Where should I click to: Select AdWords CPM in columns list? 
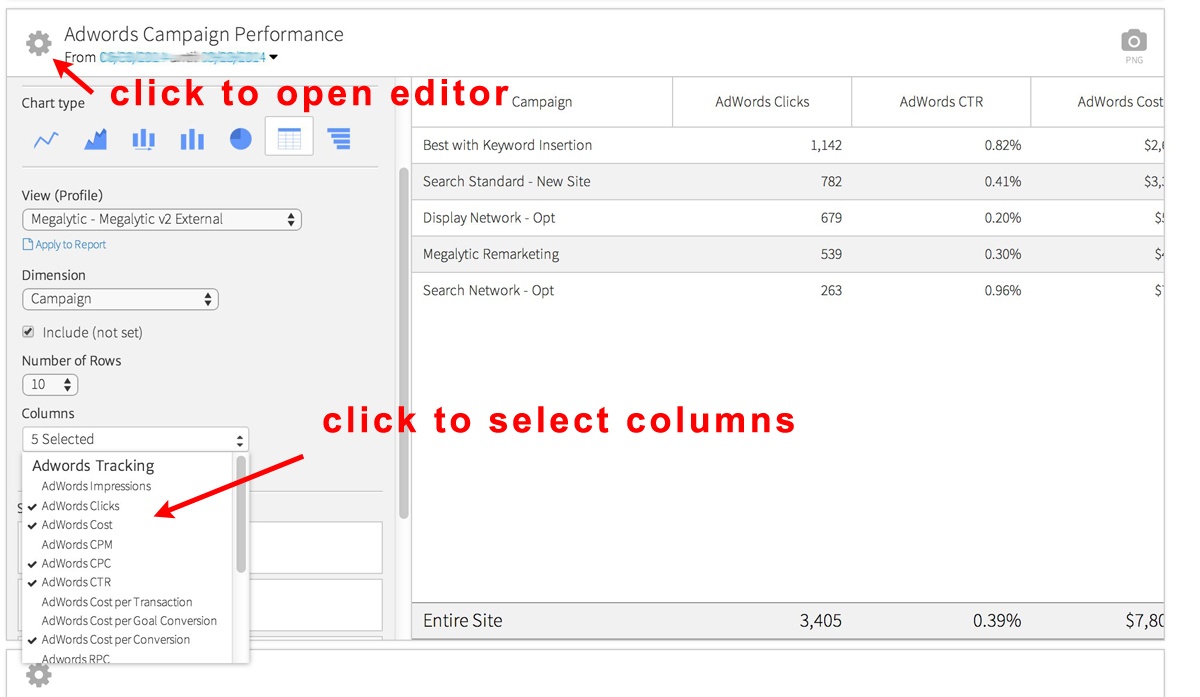pos(77,544)
